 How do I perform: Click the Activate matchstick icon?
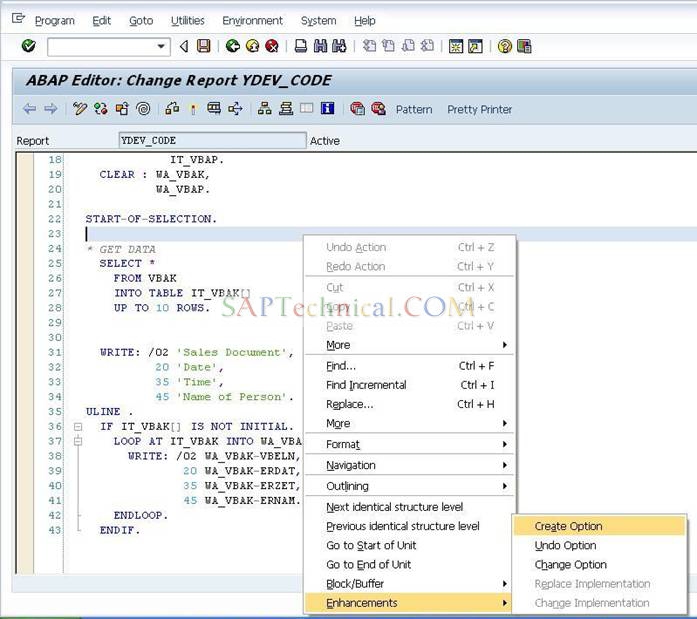(193, 109)
